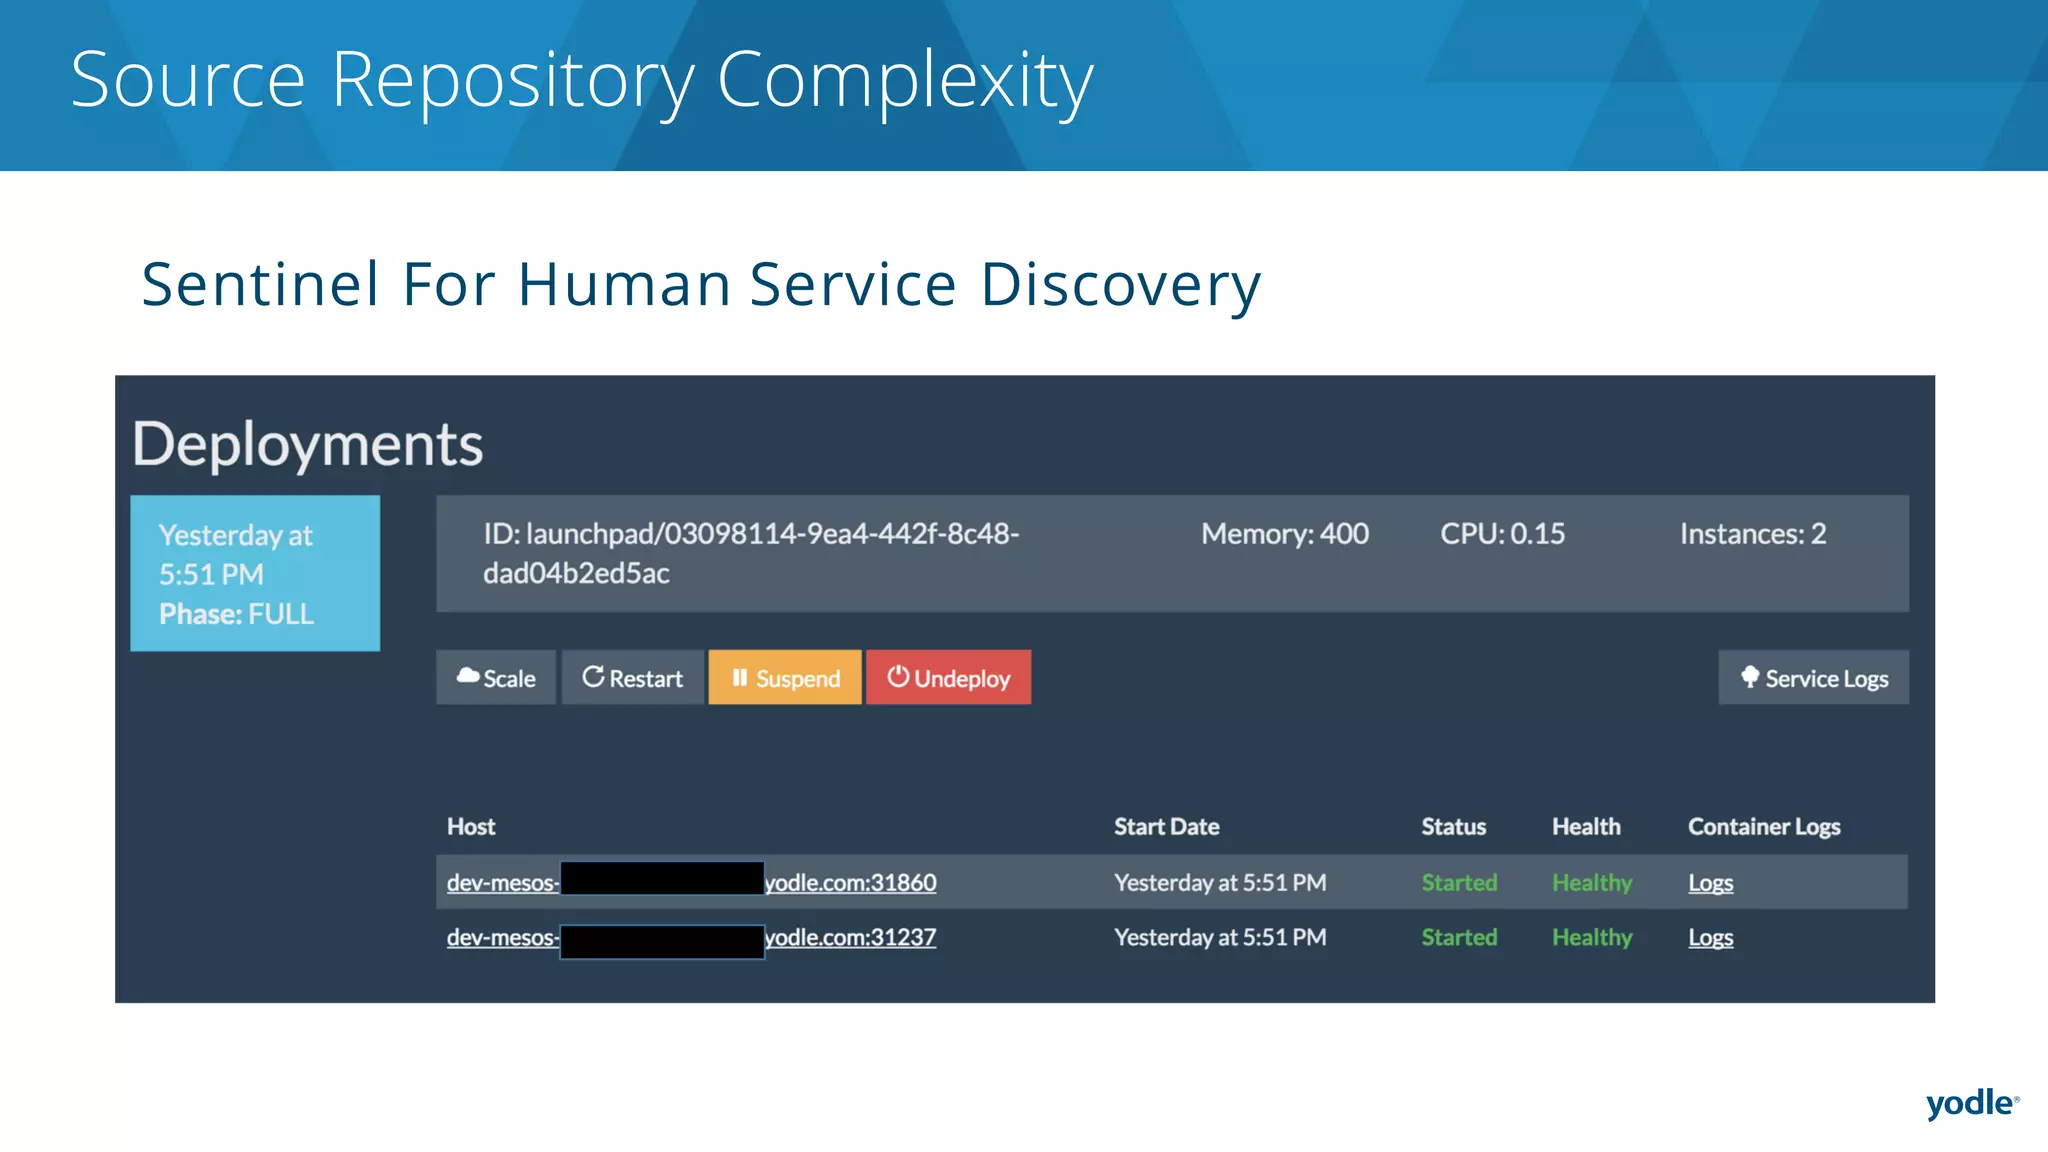Click the CPU: 0.15 value

1503,534
